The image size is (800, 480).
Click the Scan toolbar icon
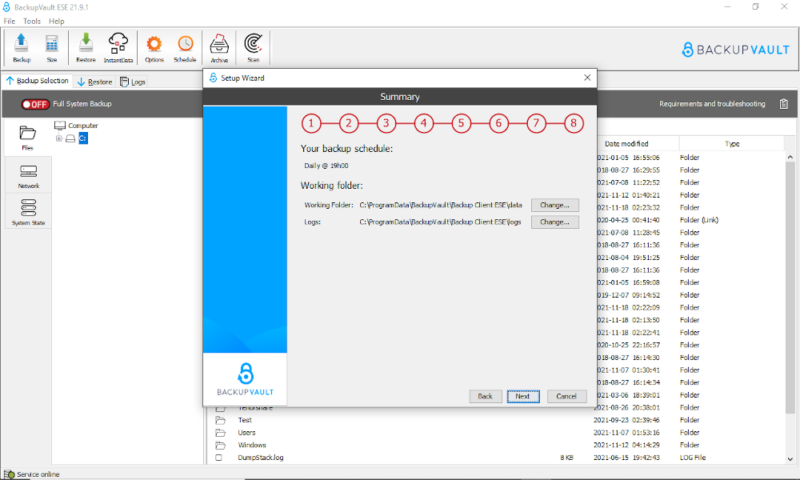[x=253, y=47]
